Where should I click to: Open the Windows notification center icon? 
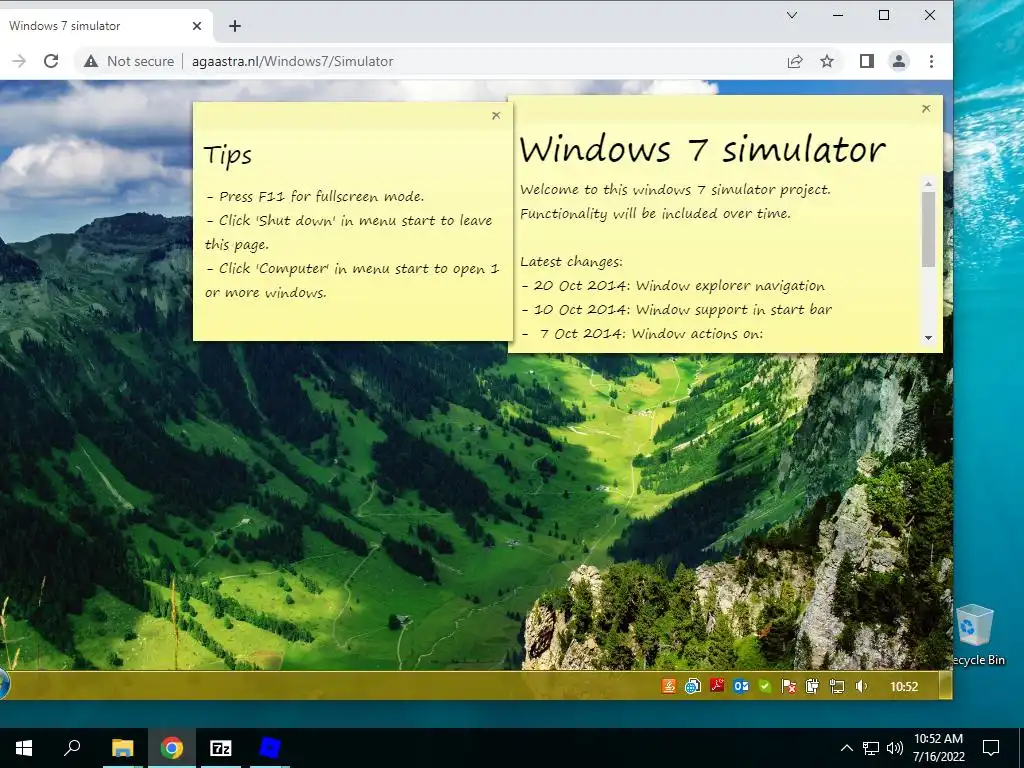click(991, 748)
